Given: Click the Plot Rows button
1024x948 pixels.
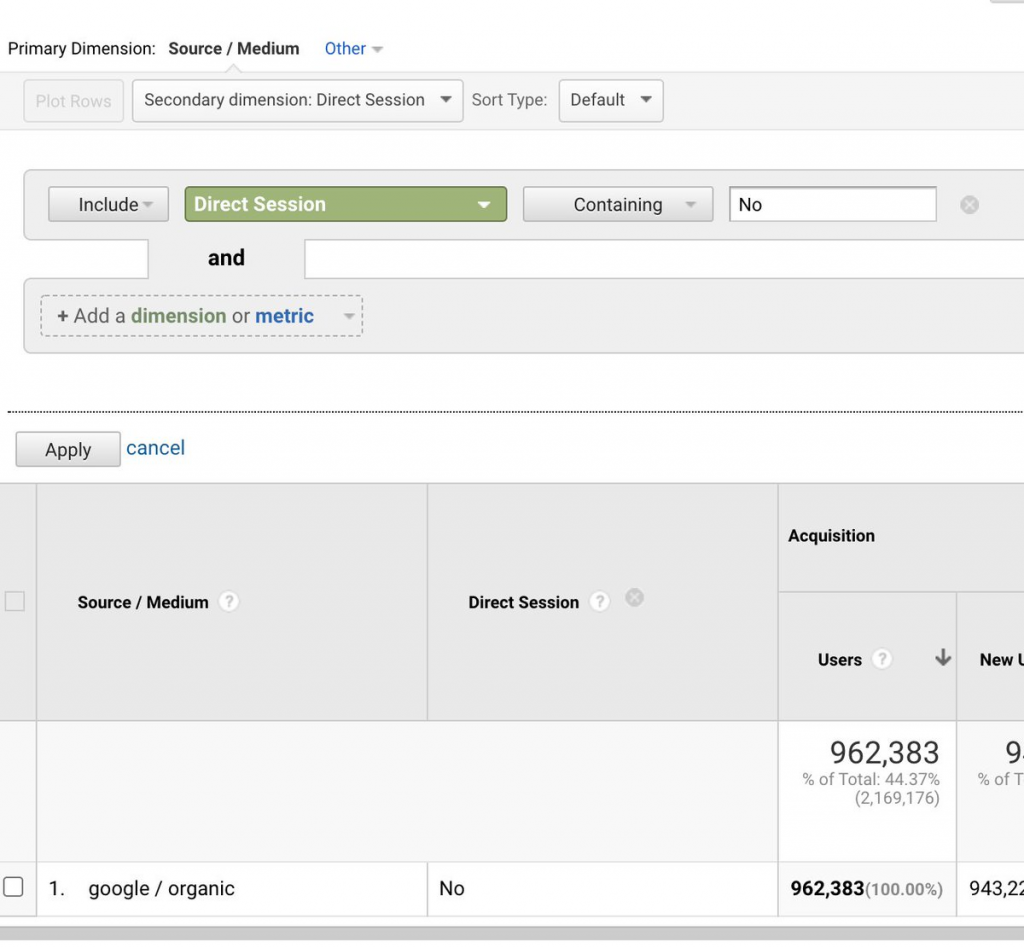Looking at the screenshot, I should pyautogui.click(x=73, y=101).
